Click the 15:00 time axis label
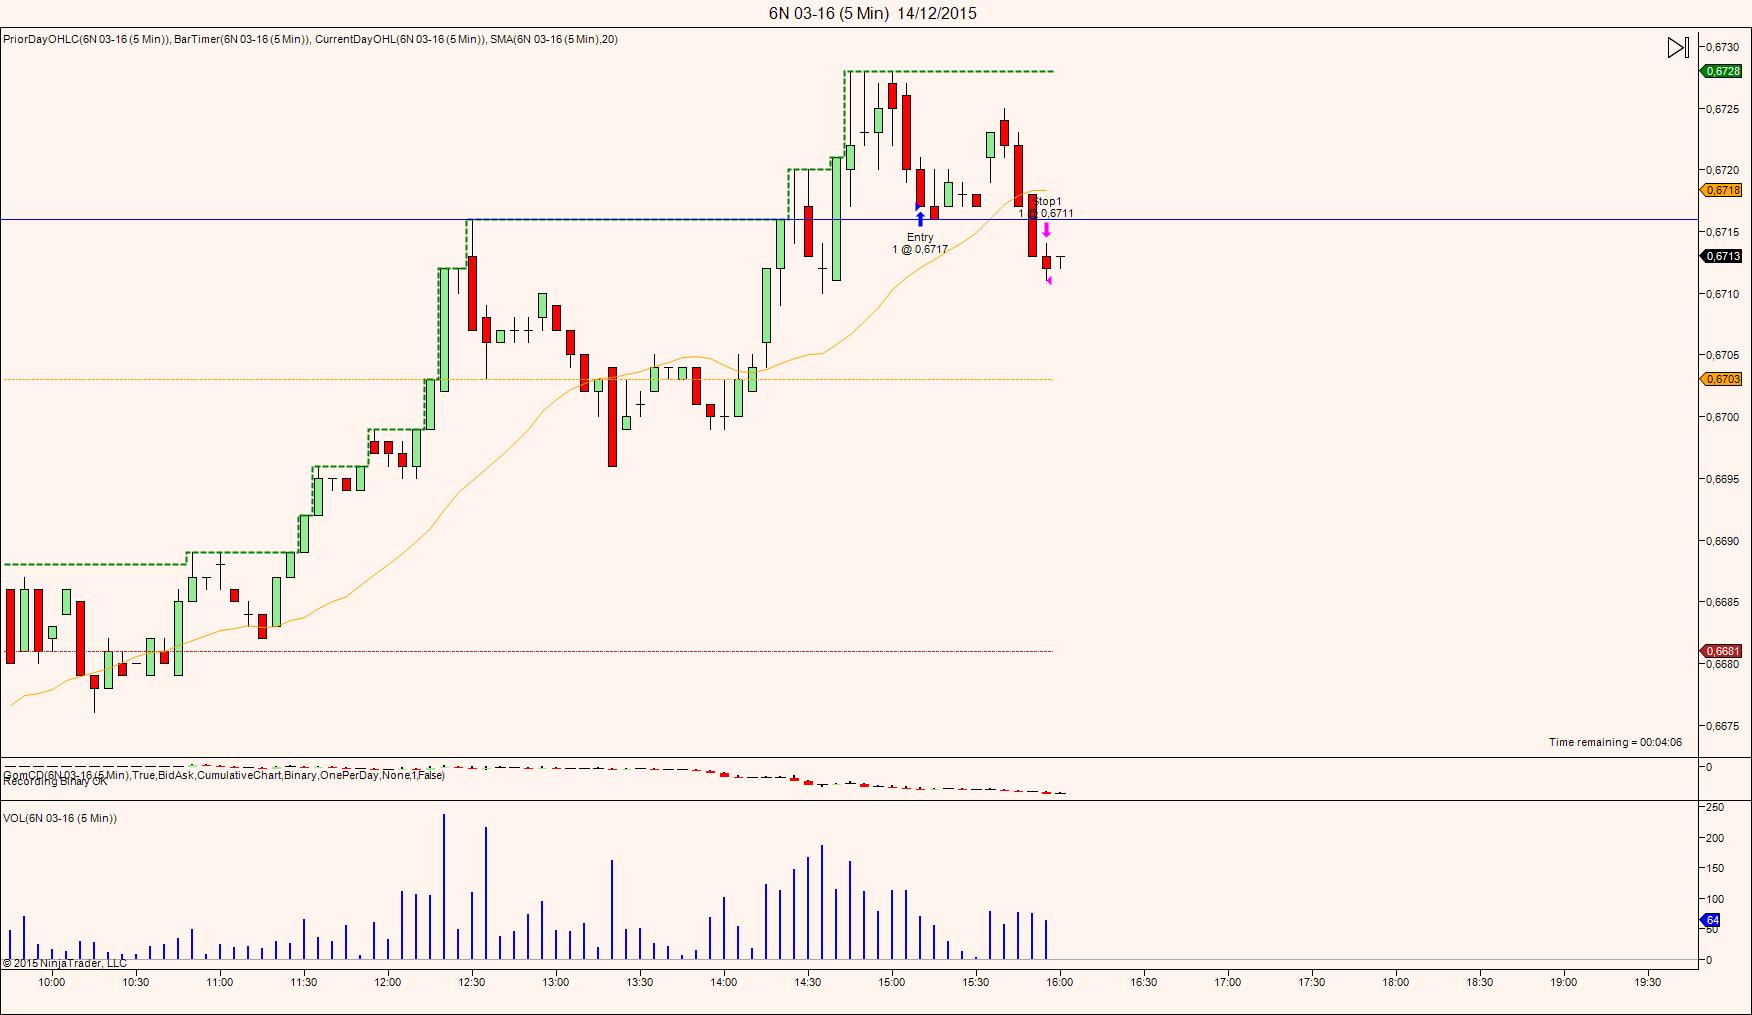 click(x=891, y=982)
